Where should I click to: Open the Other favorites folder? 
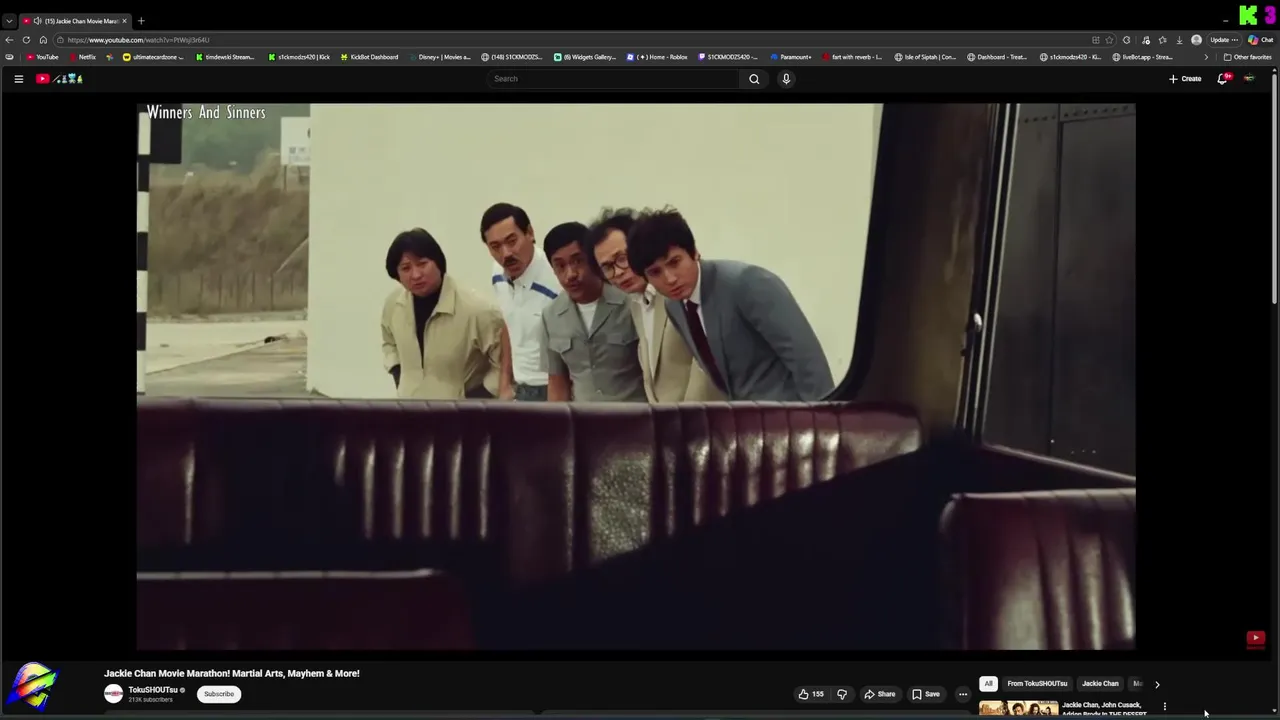[1247, 57]
